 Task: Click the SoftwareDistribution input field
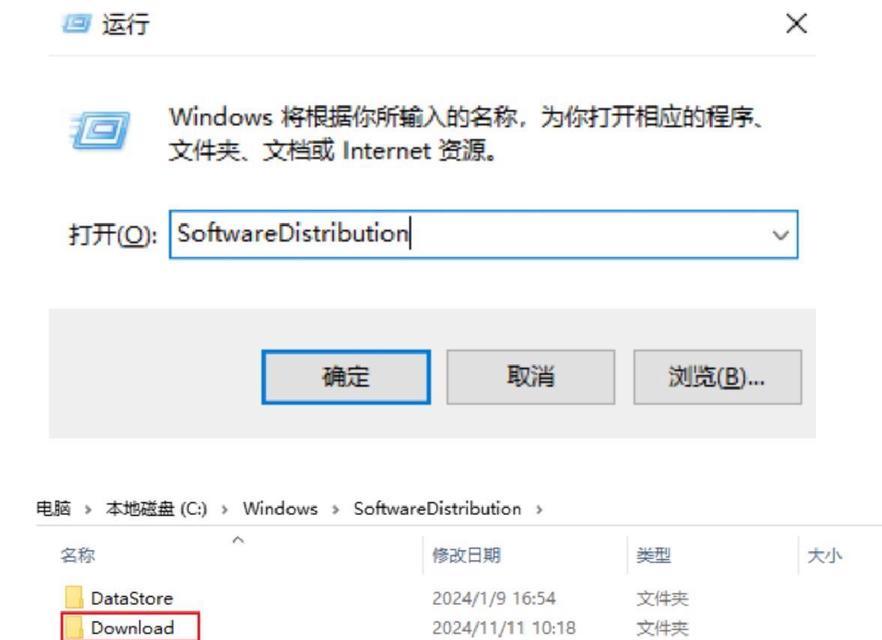click(483, 235)
